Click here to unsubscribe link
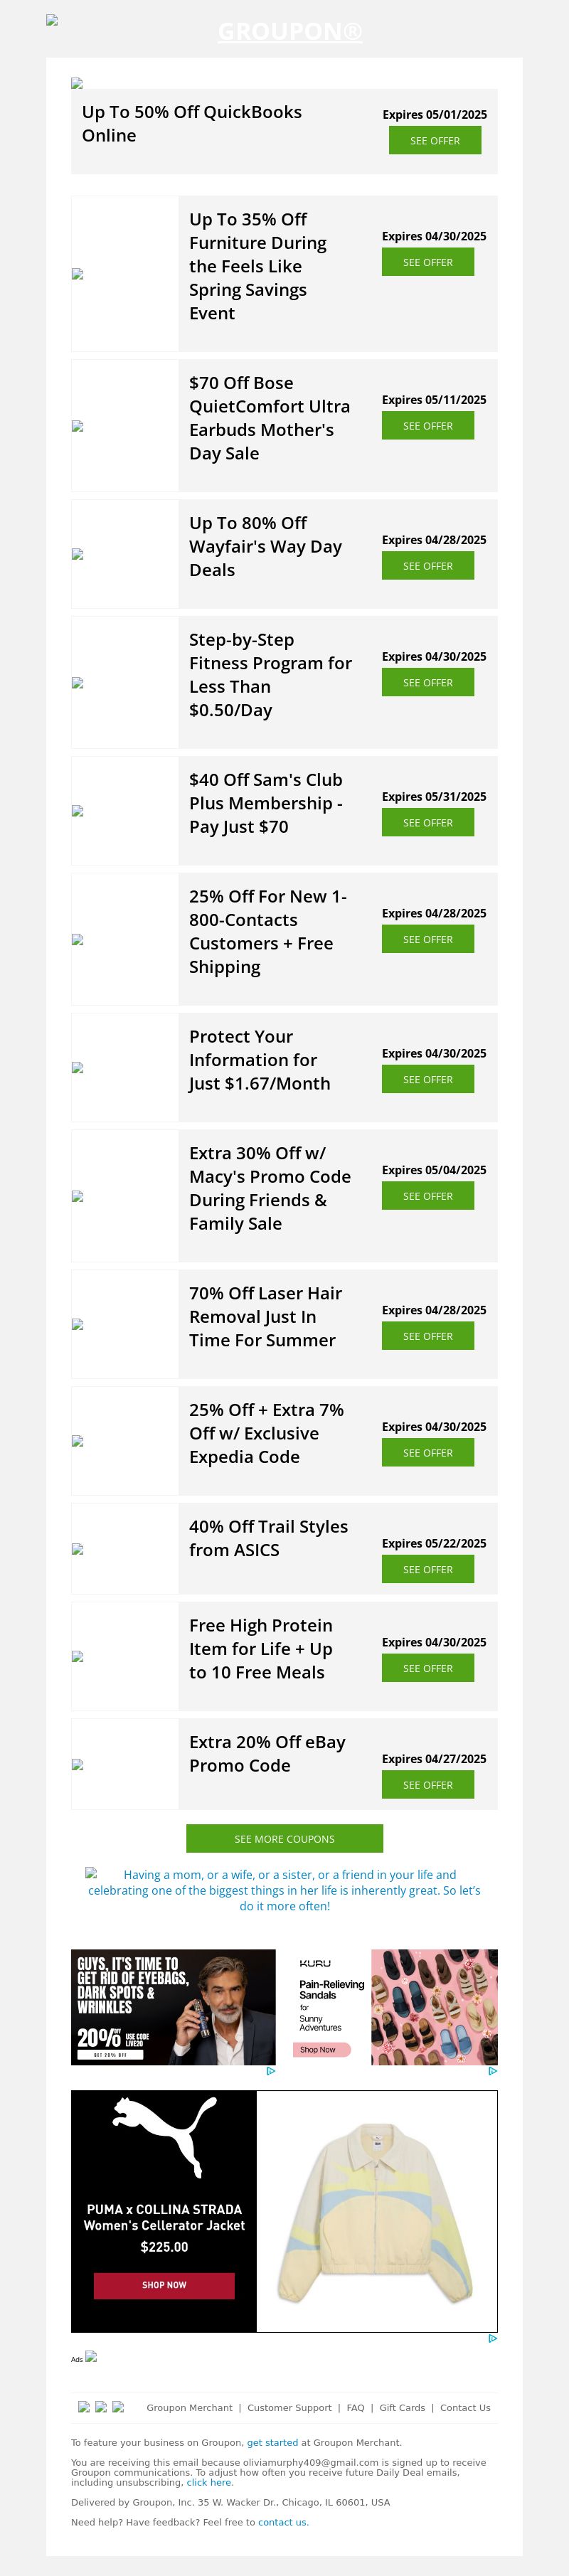The width and height of the screenshot is (569, 2576). click(x=209, y=2482)
